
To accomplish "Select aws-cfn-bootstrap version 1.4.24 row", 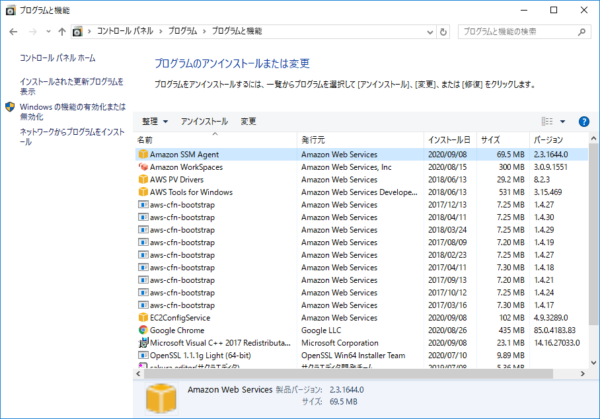I will pyautogui.click(x=362, y=293).
